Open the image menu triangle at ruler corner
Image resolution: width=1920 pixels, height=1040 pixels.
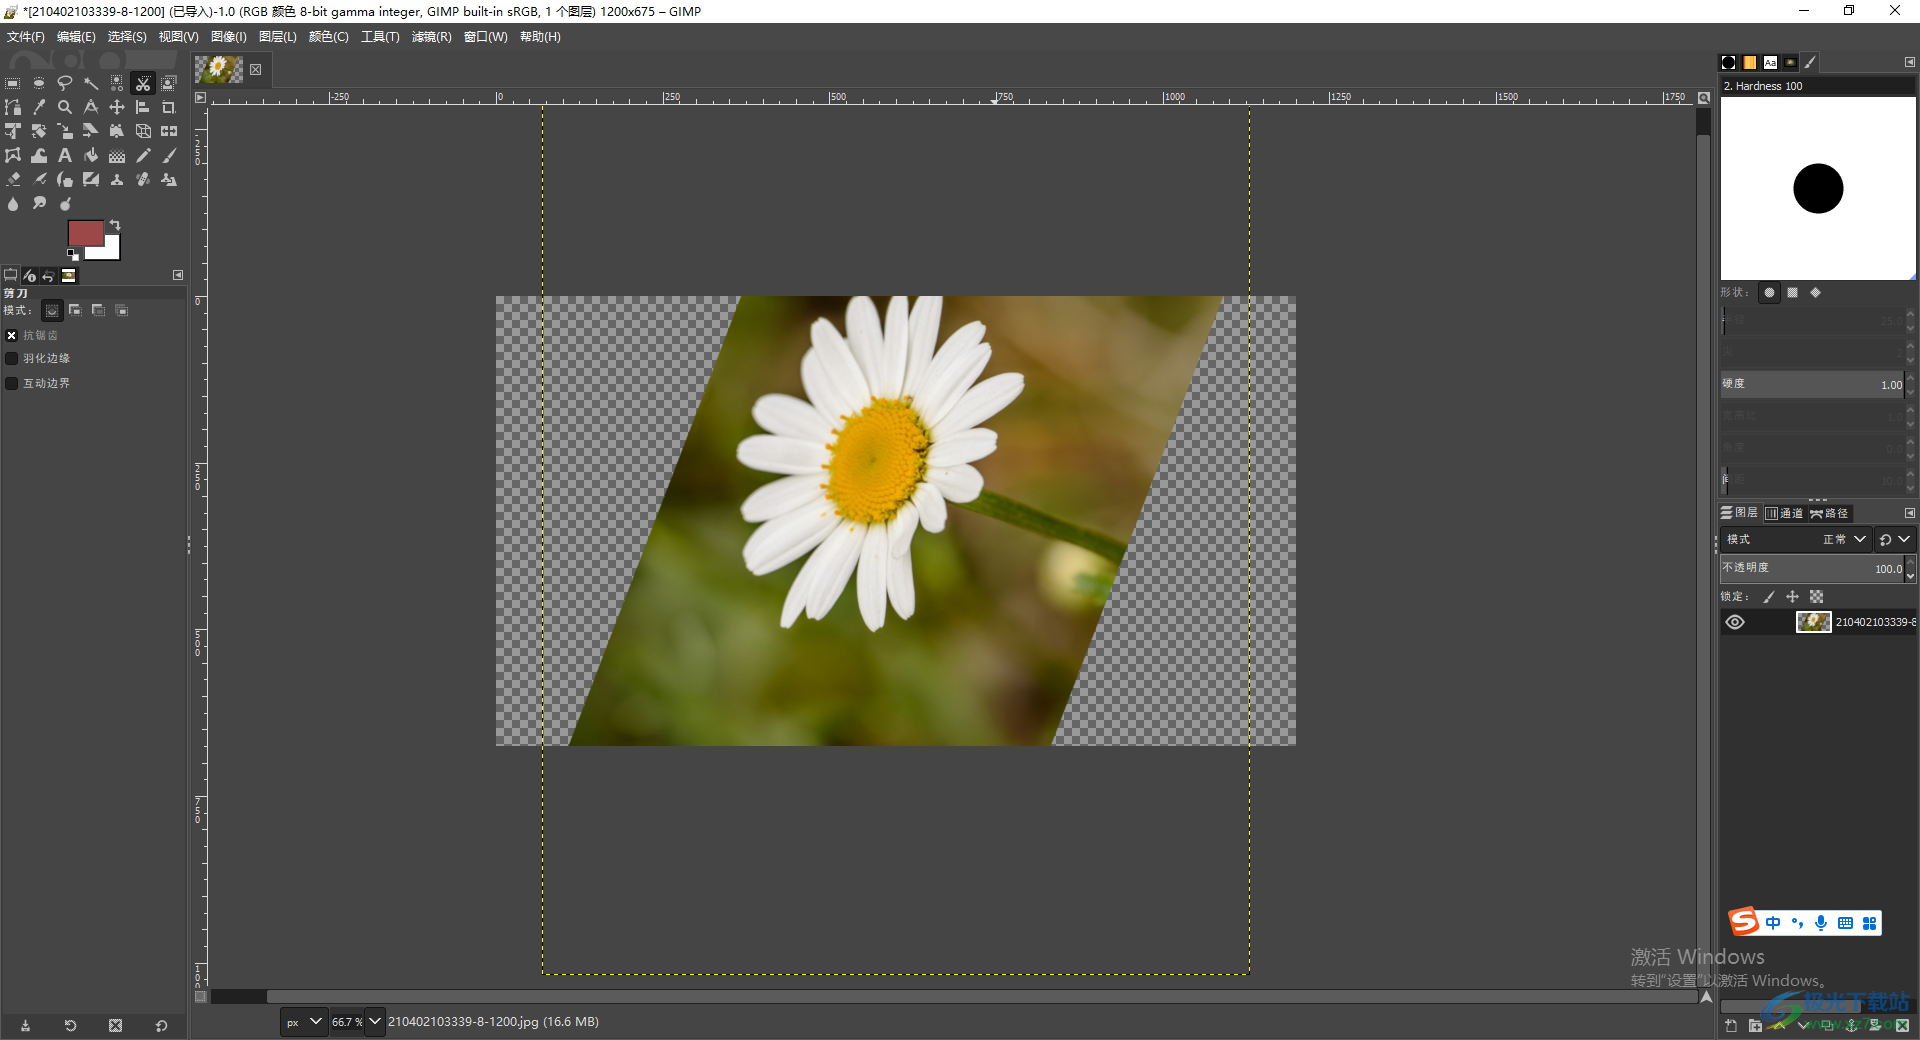pyautogui.click(x=200, y=97)
